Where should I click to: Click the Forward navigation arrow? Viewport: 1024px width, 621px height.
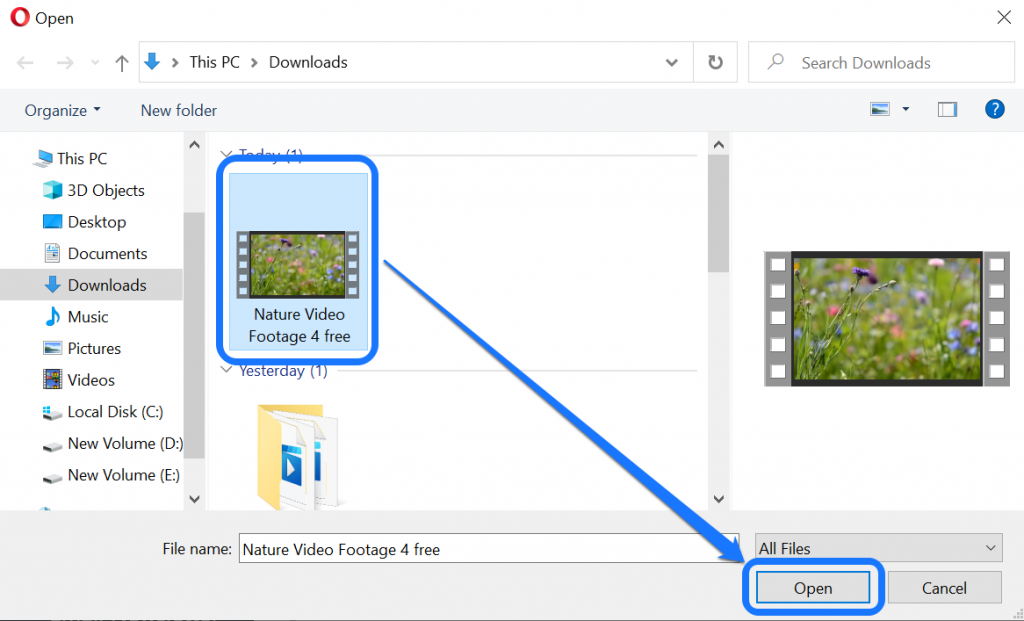(65, 63)
